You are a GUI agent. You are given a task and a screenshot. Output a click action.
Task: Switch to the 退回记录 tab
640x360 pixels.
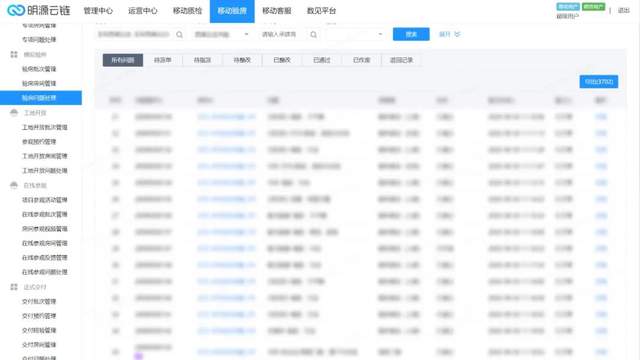401,60
